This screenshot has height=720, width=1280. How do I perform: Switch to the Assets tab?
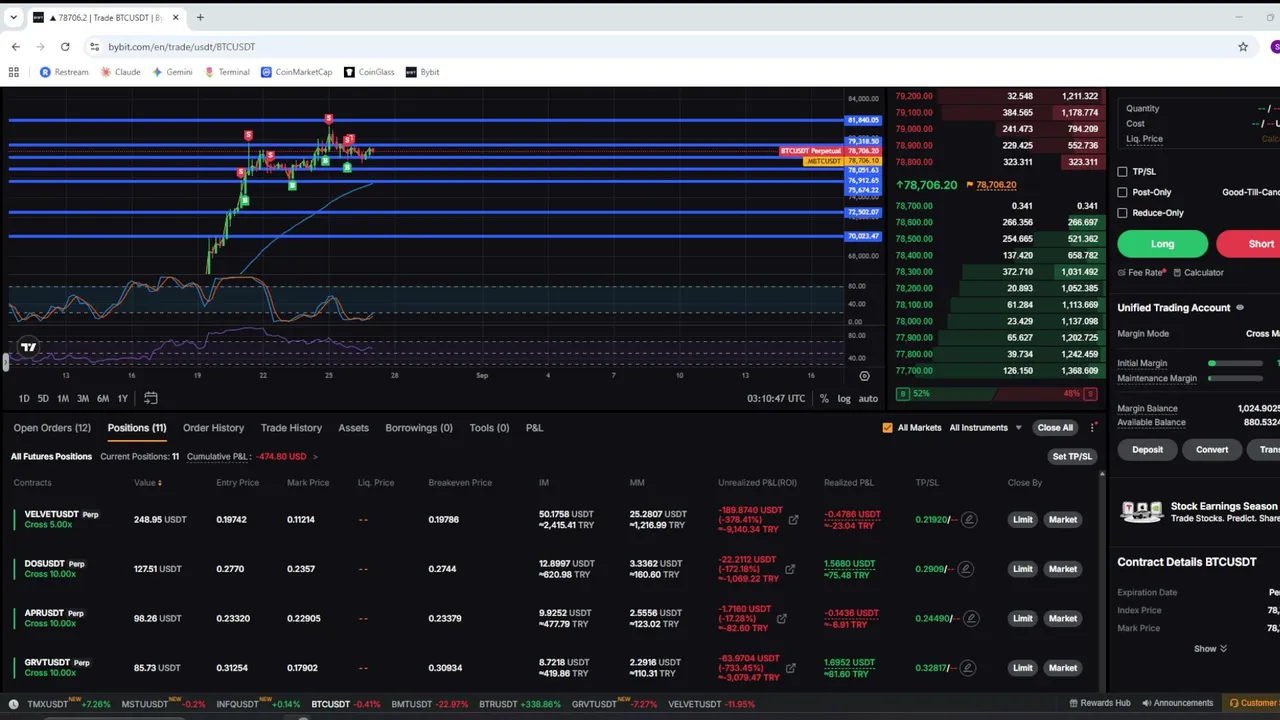(x=353, y=428)
